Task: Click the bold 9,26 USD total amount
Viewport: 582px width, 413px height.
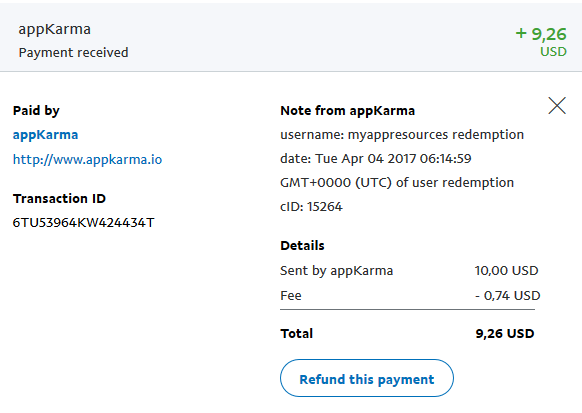Action: tap(505, 334)
